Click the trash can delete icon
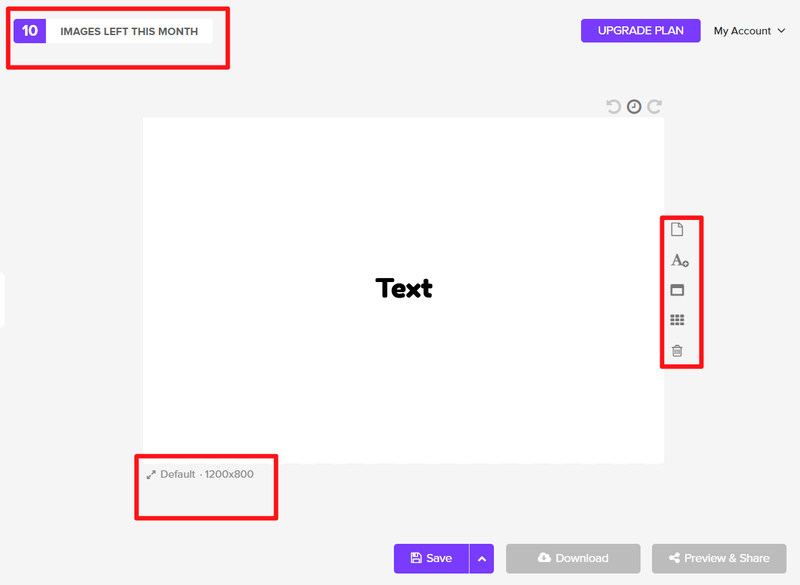This screenshot has width=800, height=585. pyautogui.click(x=677, y=351)
